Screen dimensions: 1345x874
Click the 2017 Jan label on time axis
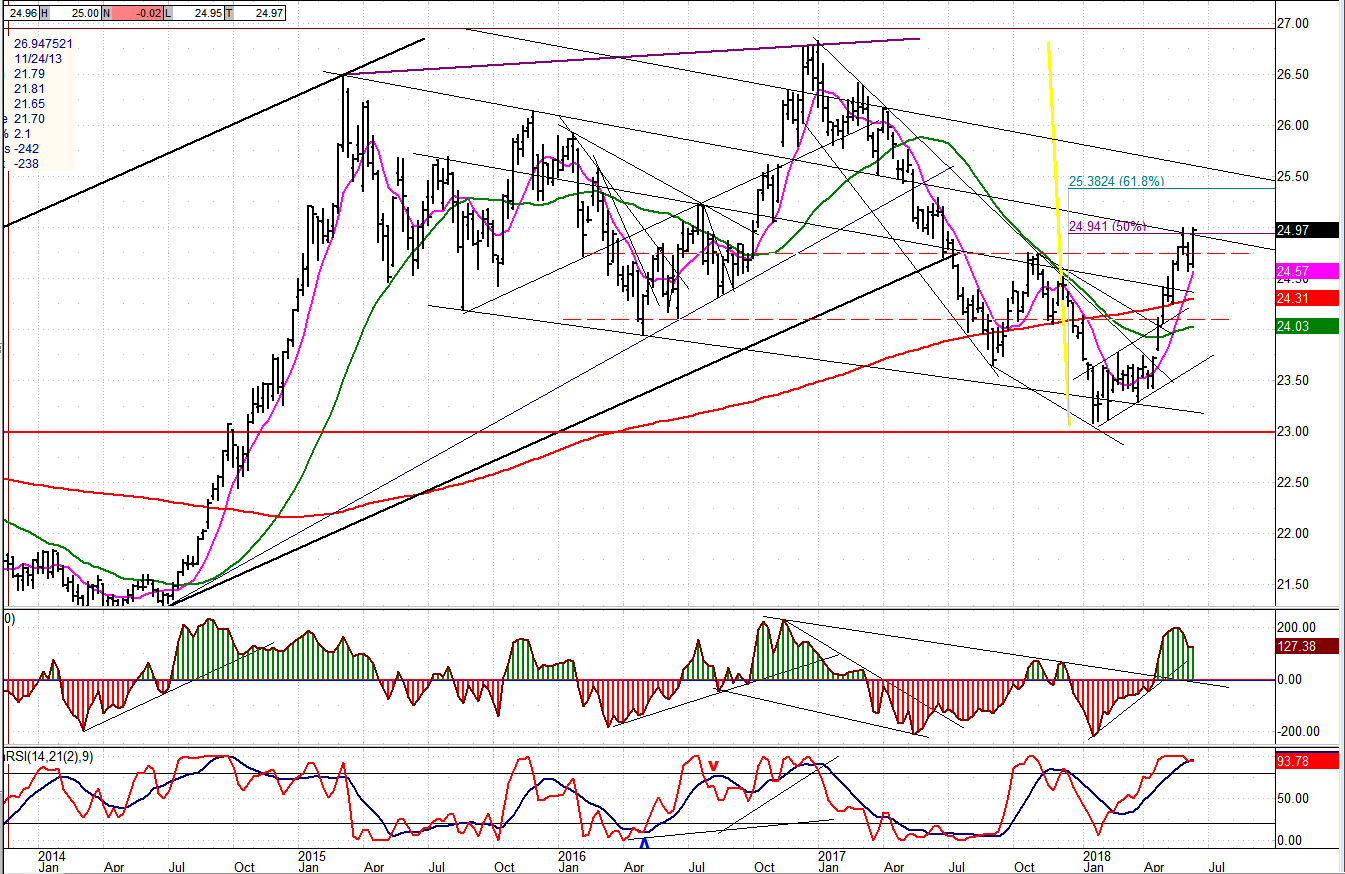click(830, 862)
